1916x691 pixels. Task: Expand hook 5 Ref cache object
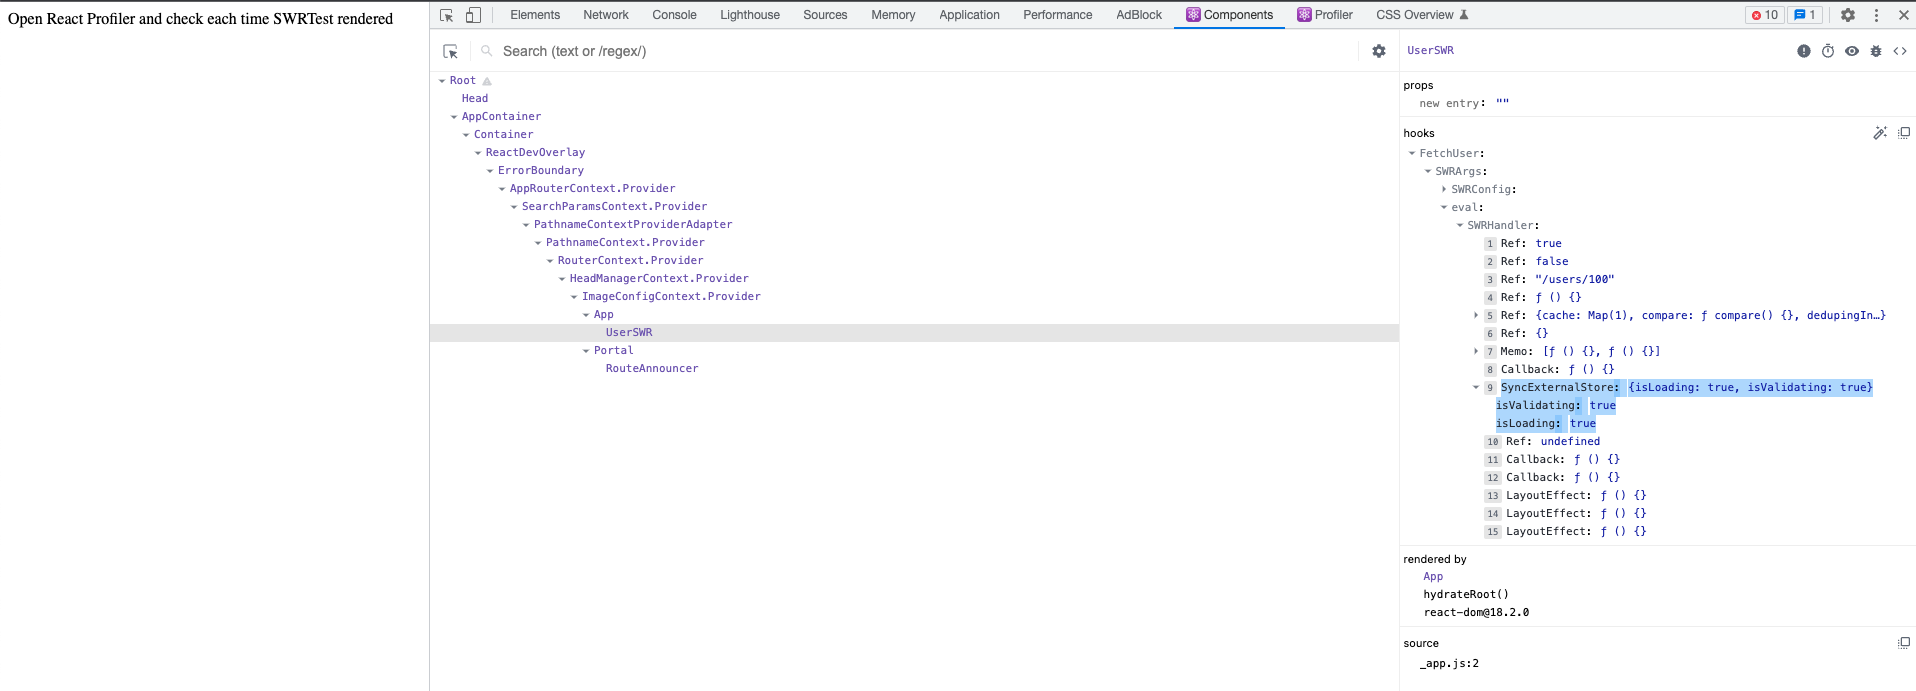1476,315
